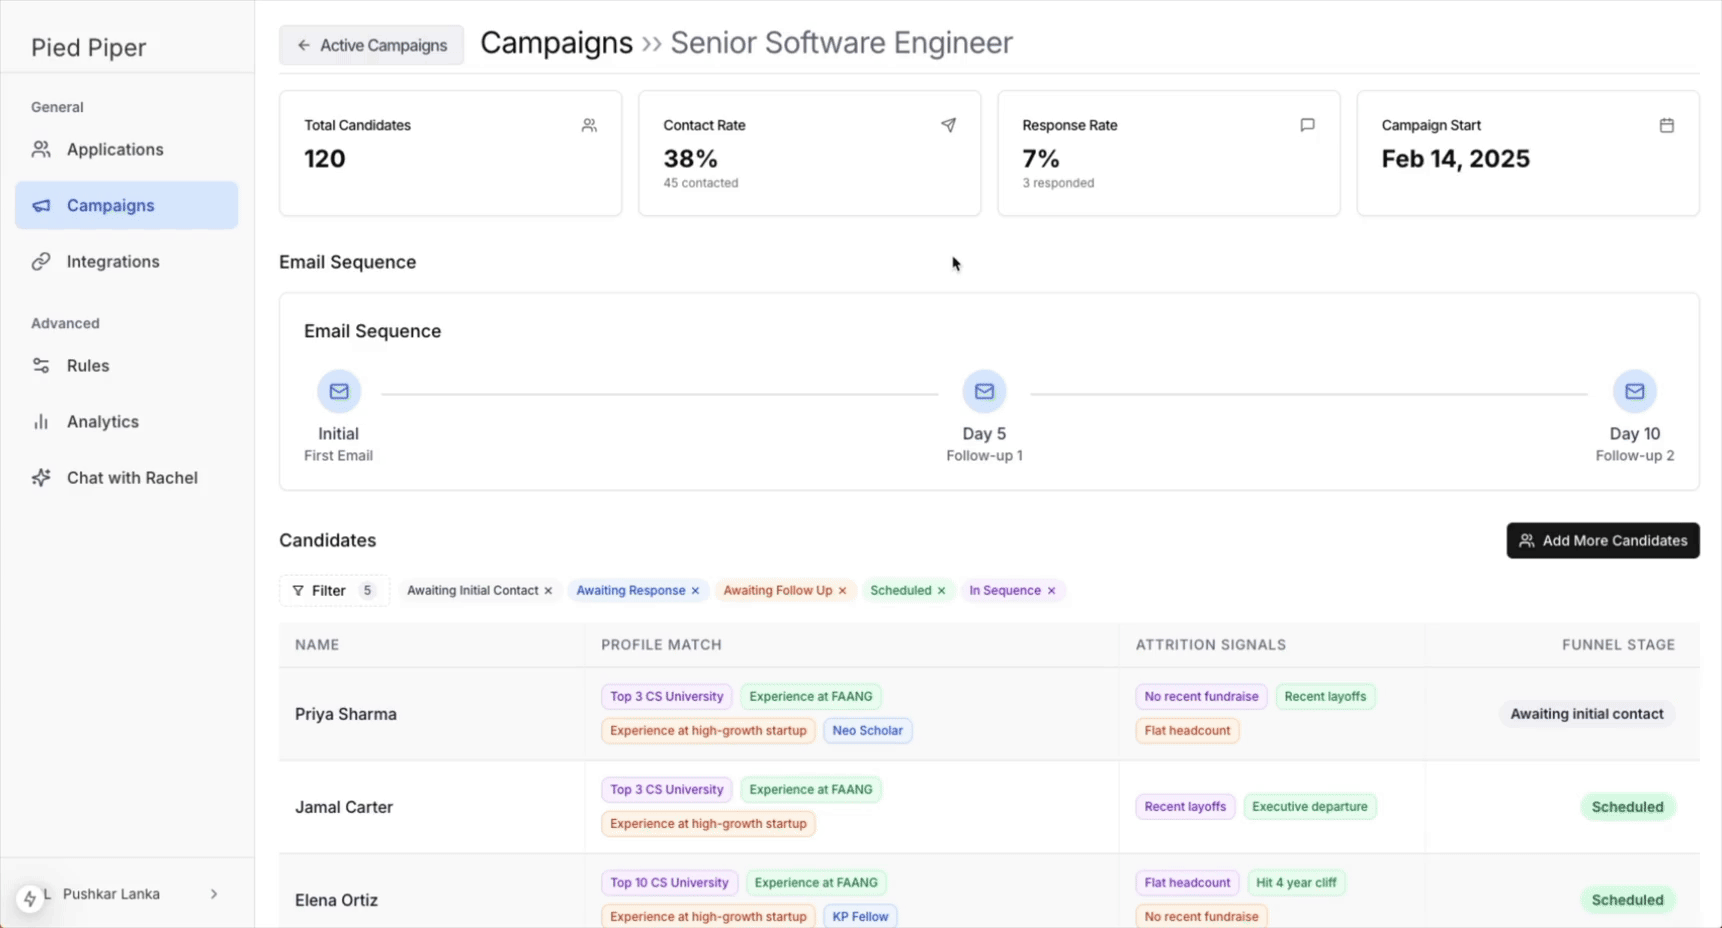Click the lightning bolt icon at bottom left
This screenshot has height=928, width=1722.
[x=30, y=898]
